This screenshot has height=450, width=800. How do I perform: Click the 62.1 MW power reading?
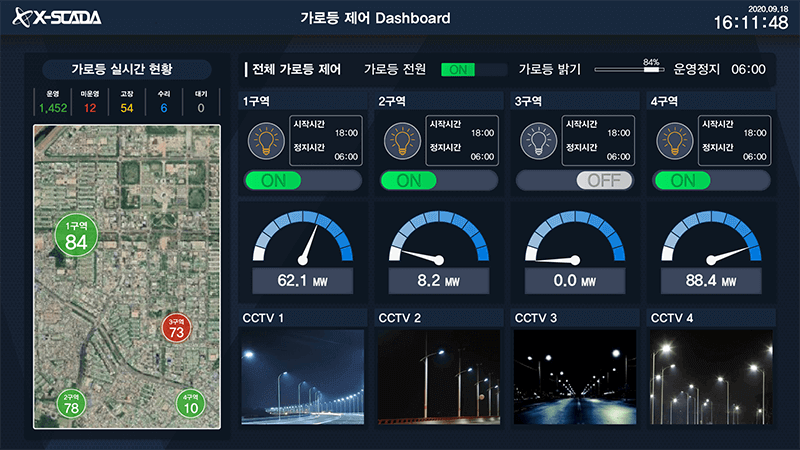tap(303, 281)
